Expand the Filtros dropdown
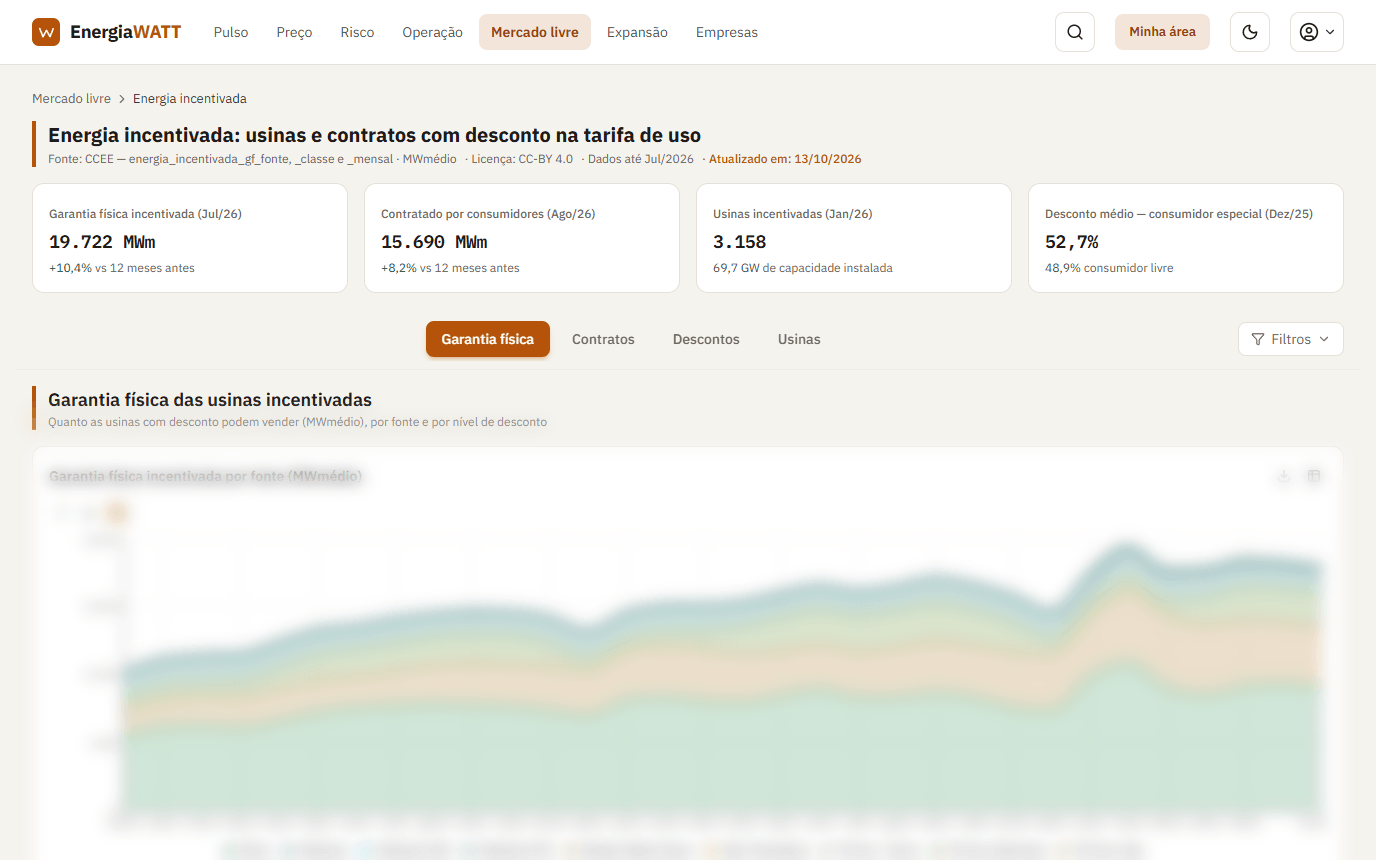This screenshot has height=860, width=1376. (1291, 339)
